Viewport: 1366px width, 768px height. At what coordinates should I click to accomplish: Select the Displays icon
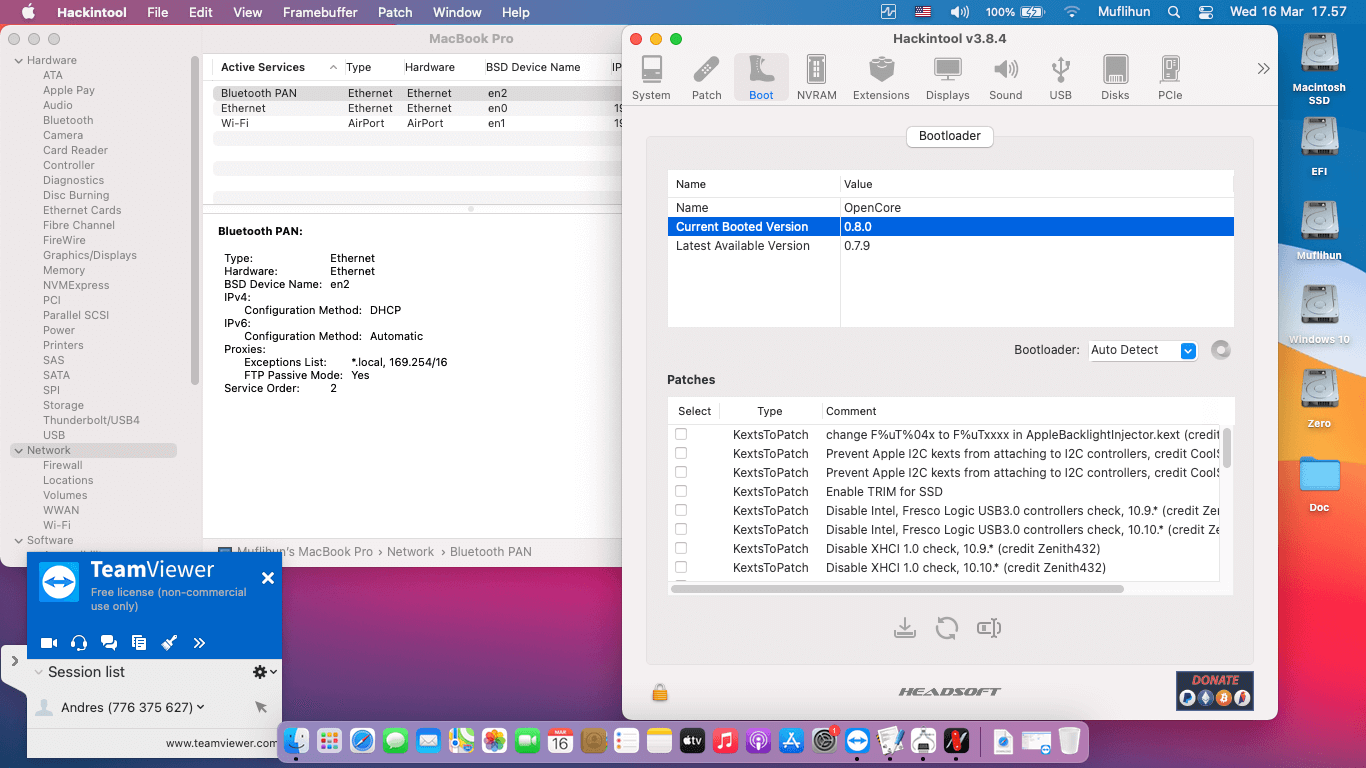[x=946, y=76]
